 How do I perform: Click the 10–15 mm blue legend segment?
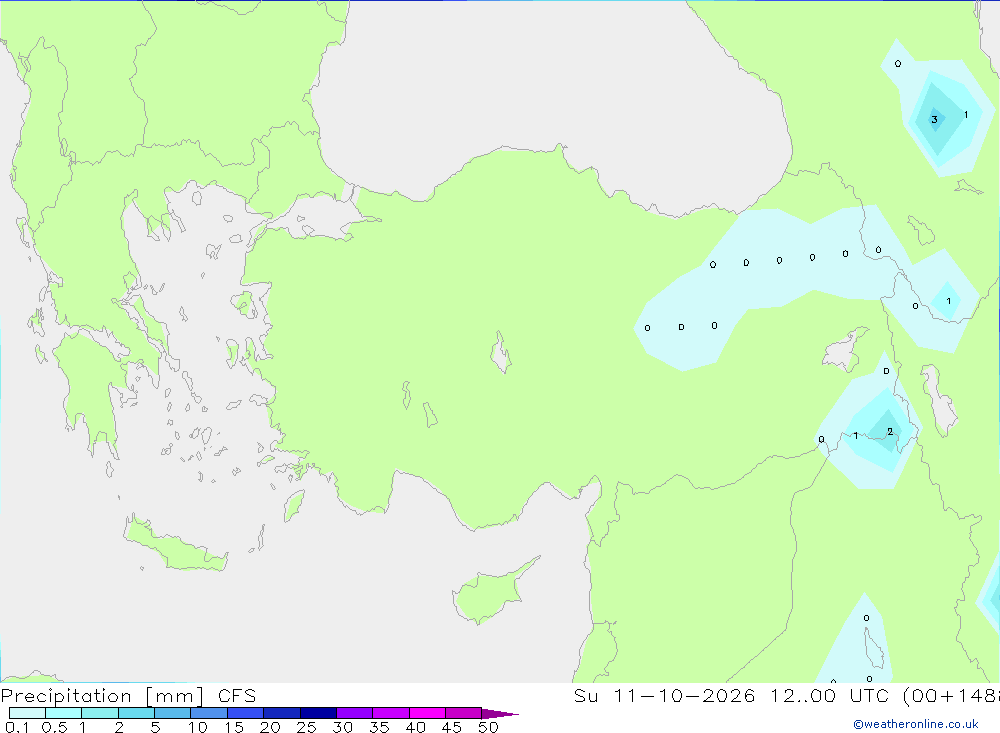pos(209,713)
